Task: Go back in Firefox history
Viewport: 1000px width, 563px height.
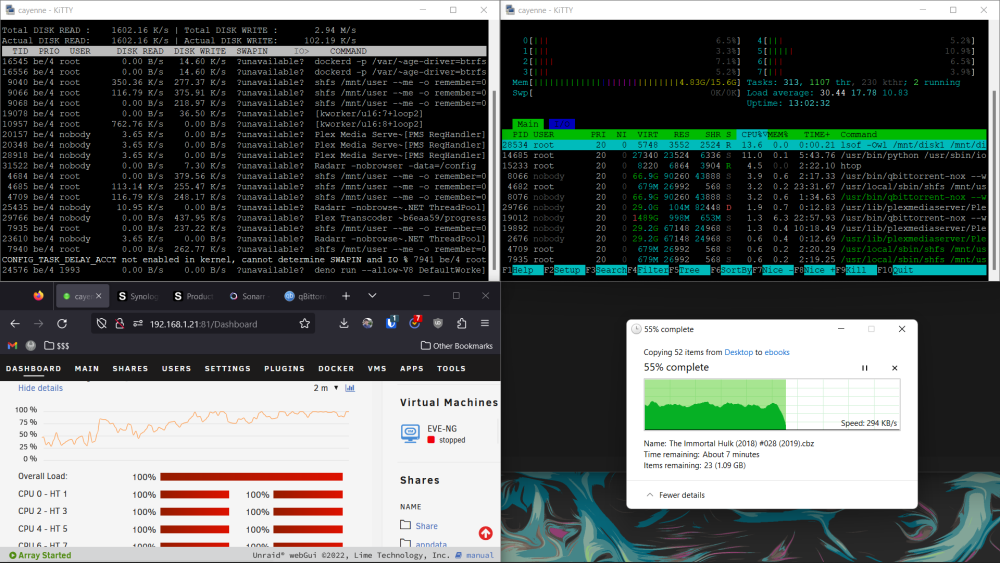Action: coord(15,324)
